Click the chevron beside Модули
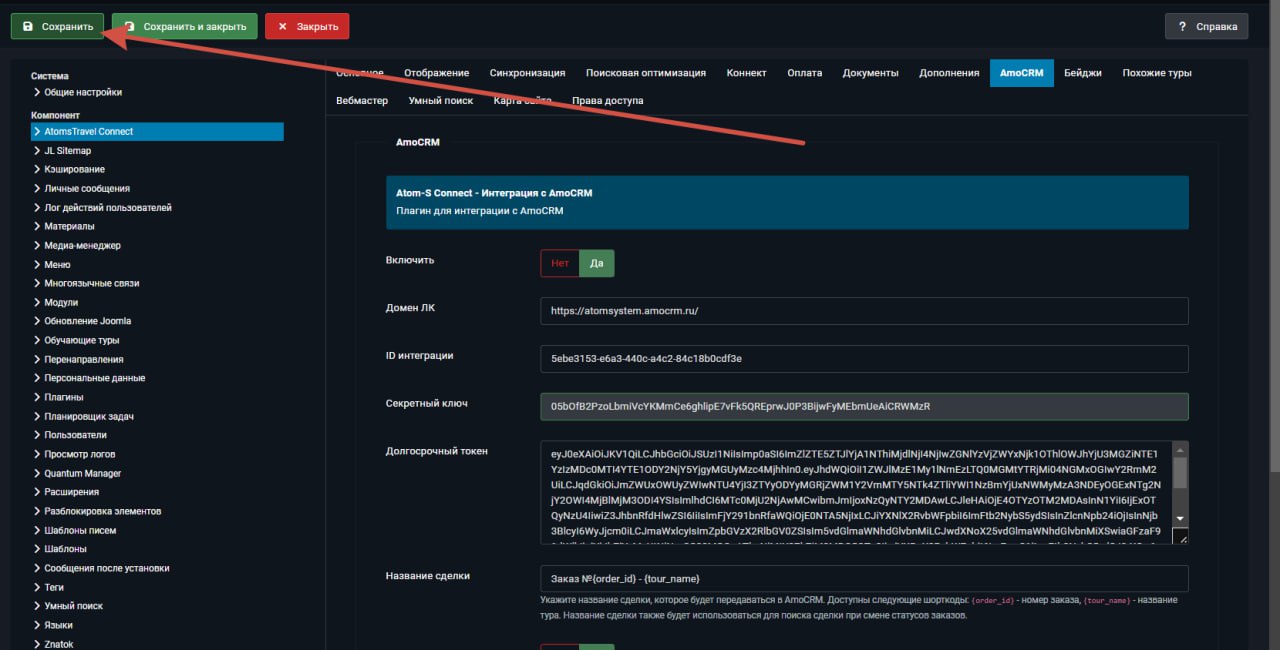 point(37,302)
